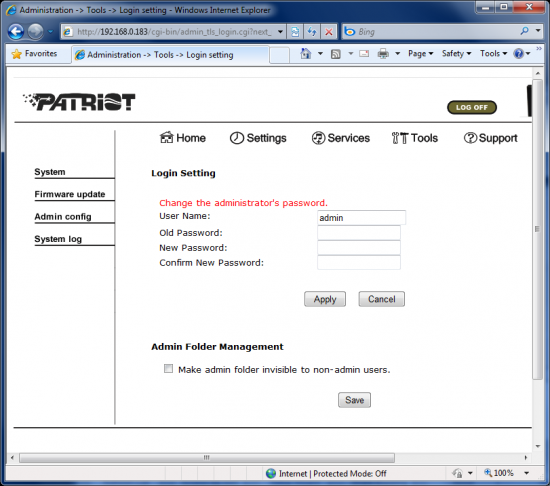The width and height of the screenshot is (550, 486).
Task: Open the search provider dropdown arrow
Action: coord(538,31)
